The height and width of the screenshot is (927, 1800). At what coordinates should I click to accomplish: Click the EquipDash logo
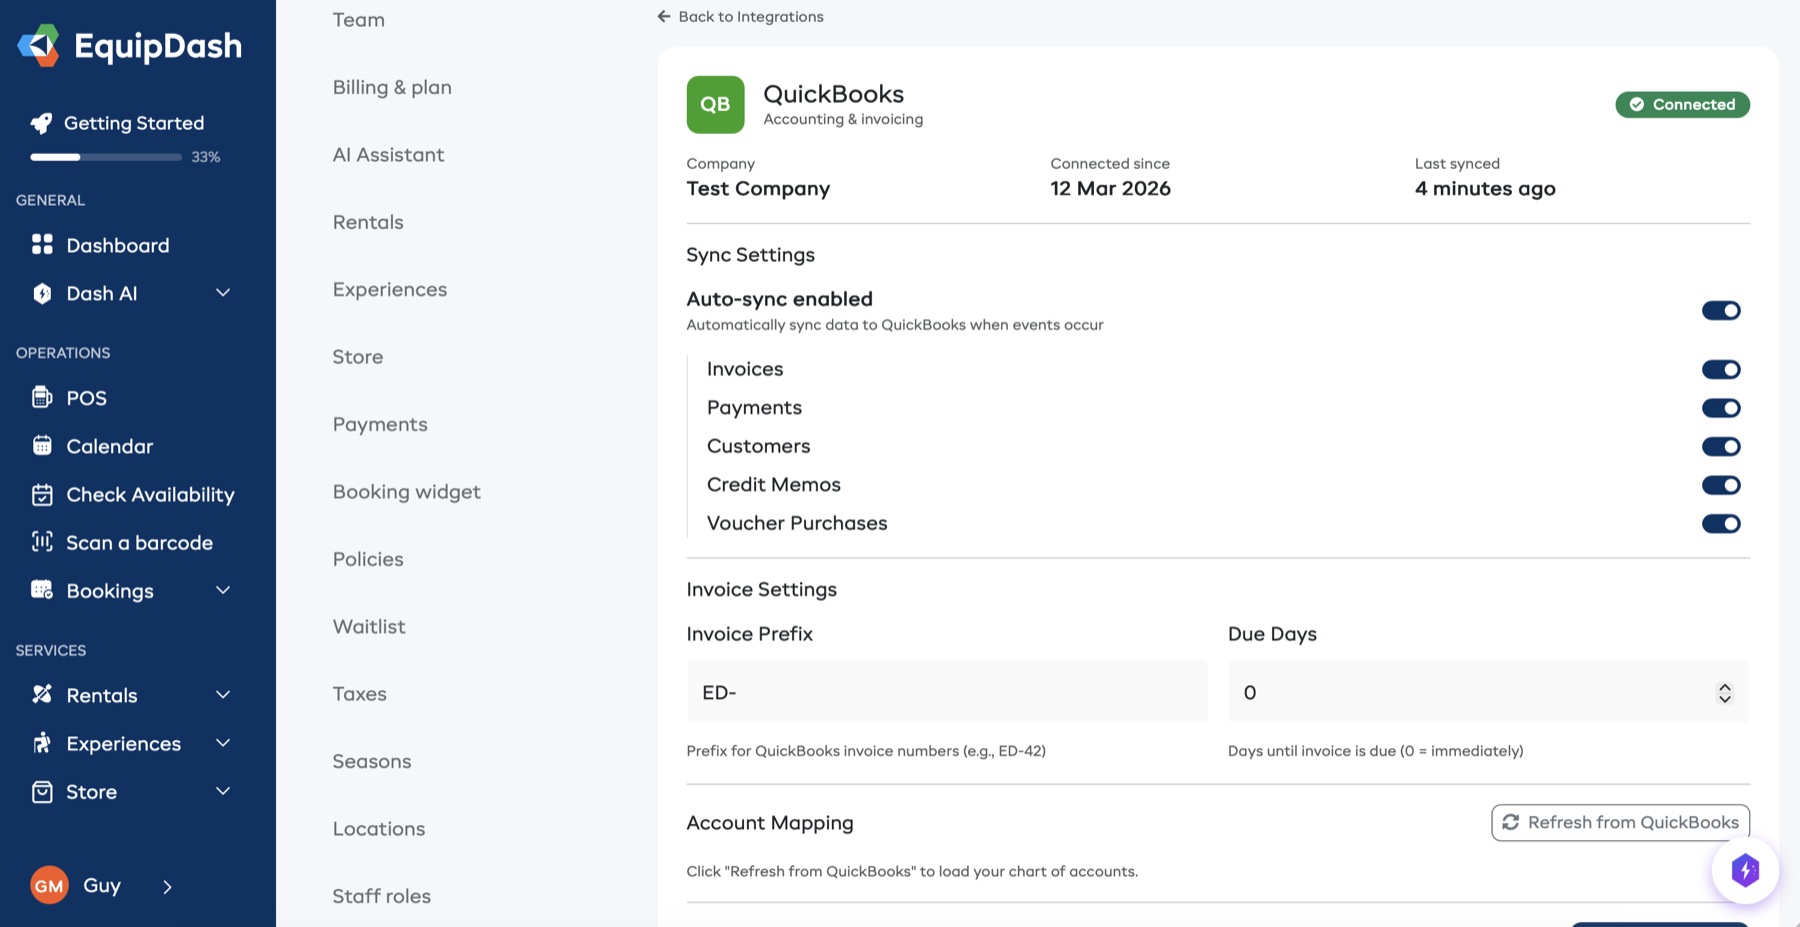(x=128, y=44)
